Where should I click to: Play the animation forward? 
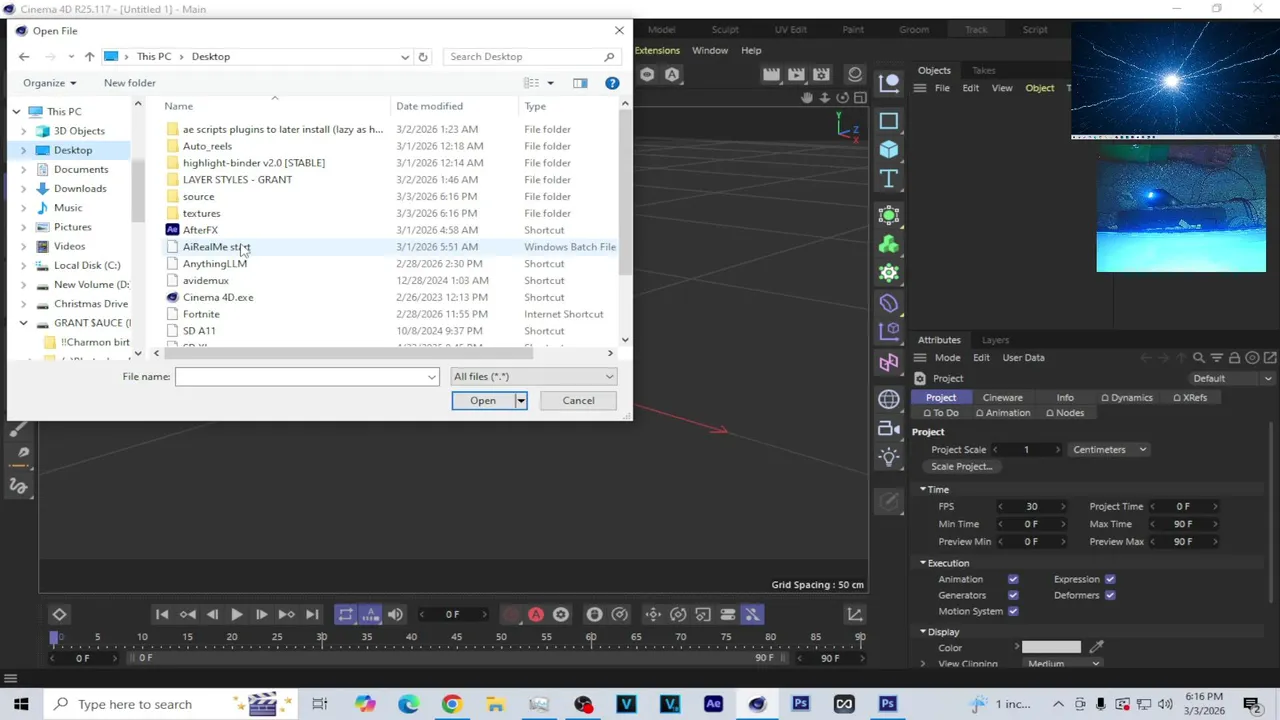[x=236, y=614]
